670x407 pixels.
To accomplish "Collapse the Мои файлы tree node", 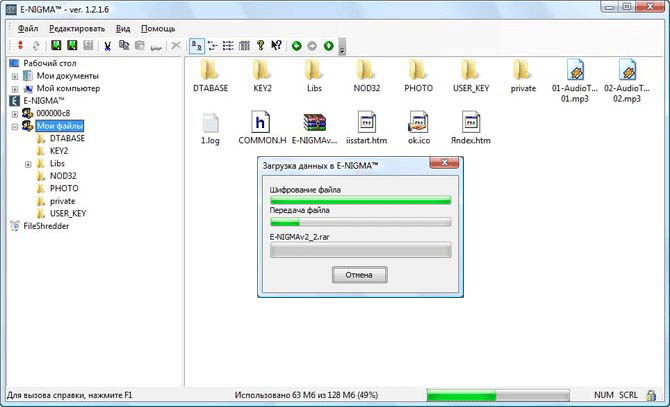I will click(x=15, y=126).
